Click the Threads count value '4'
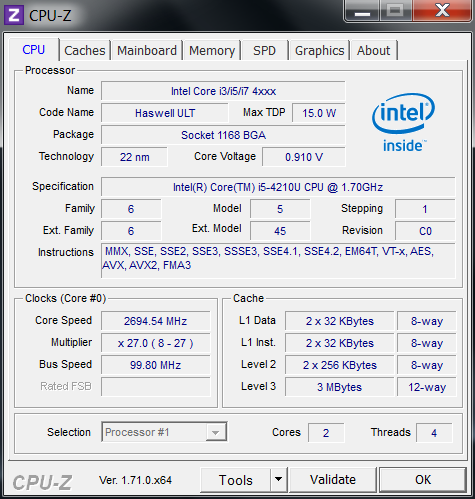 [434, 433]
